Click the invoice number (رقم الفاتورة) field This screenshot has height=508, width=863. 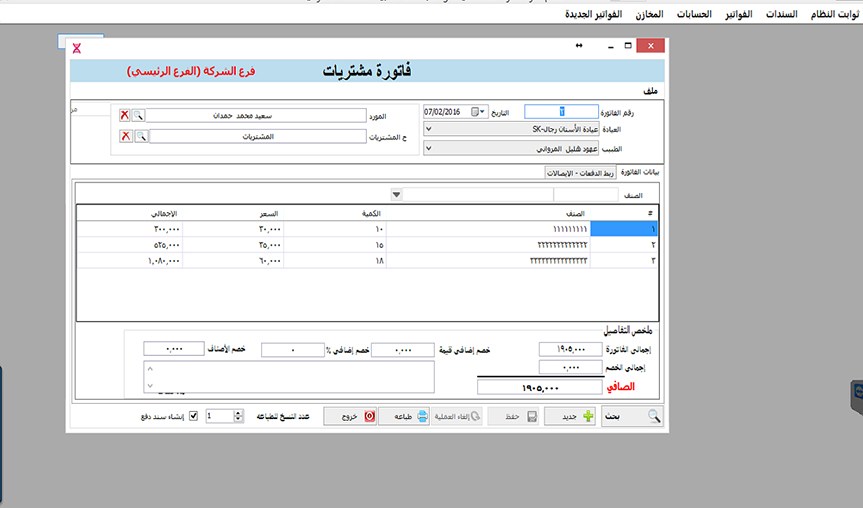562,112
